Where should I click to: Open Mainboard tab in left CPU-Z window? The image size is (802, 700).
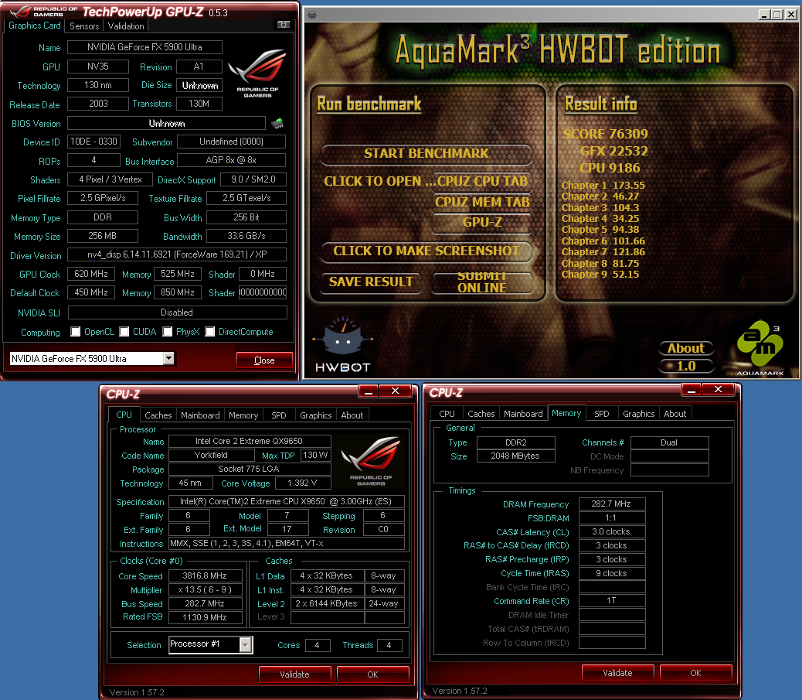200,415
